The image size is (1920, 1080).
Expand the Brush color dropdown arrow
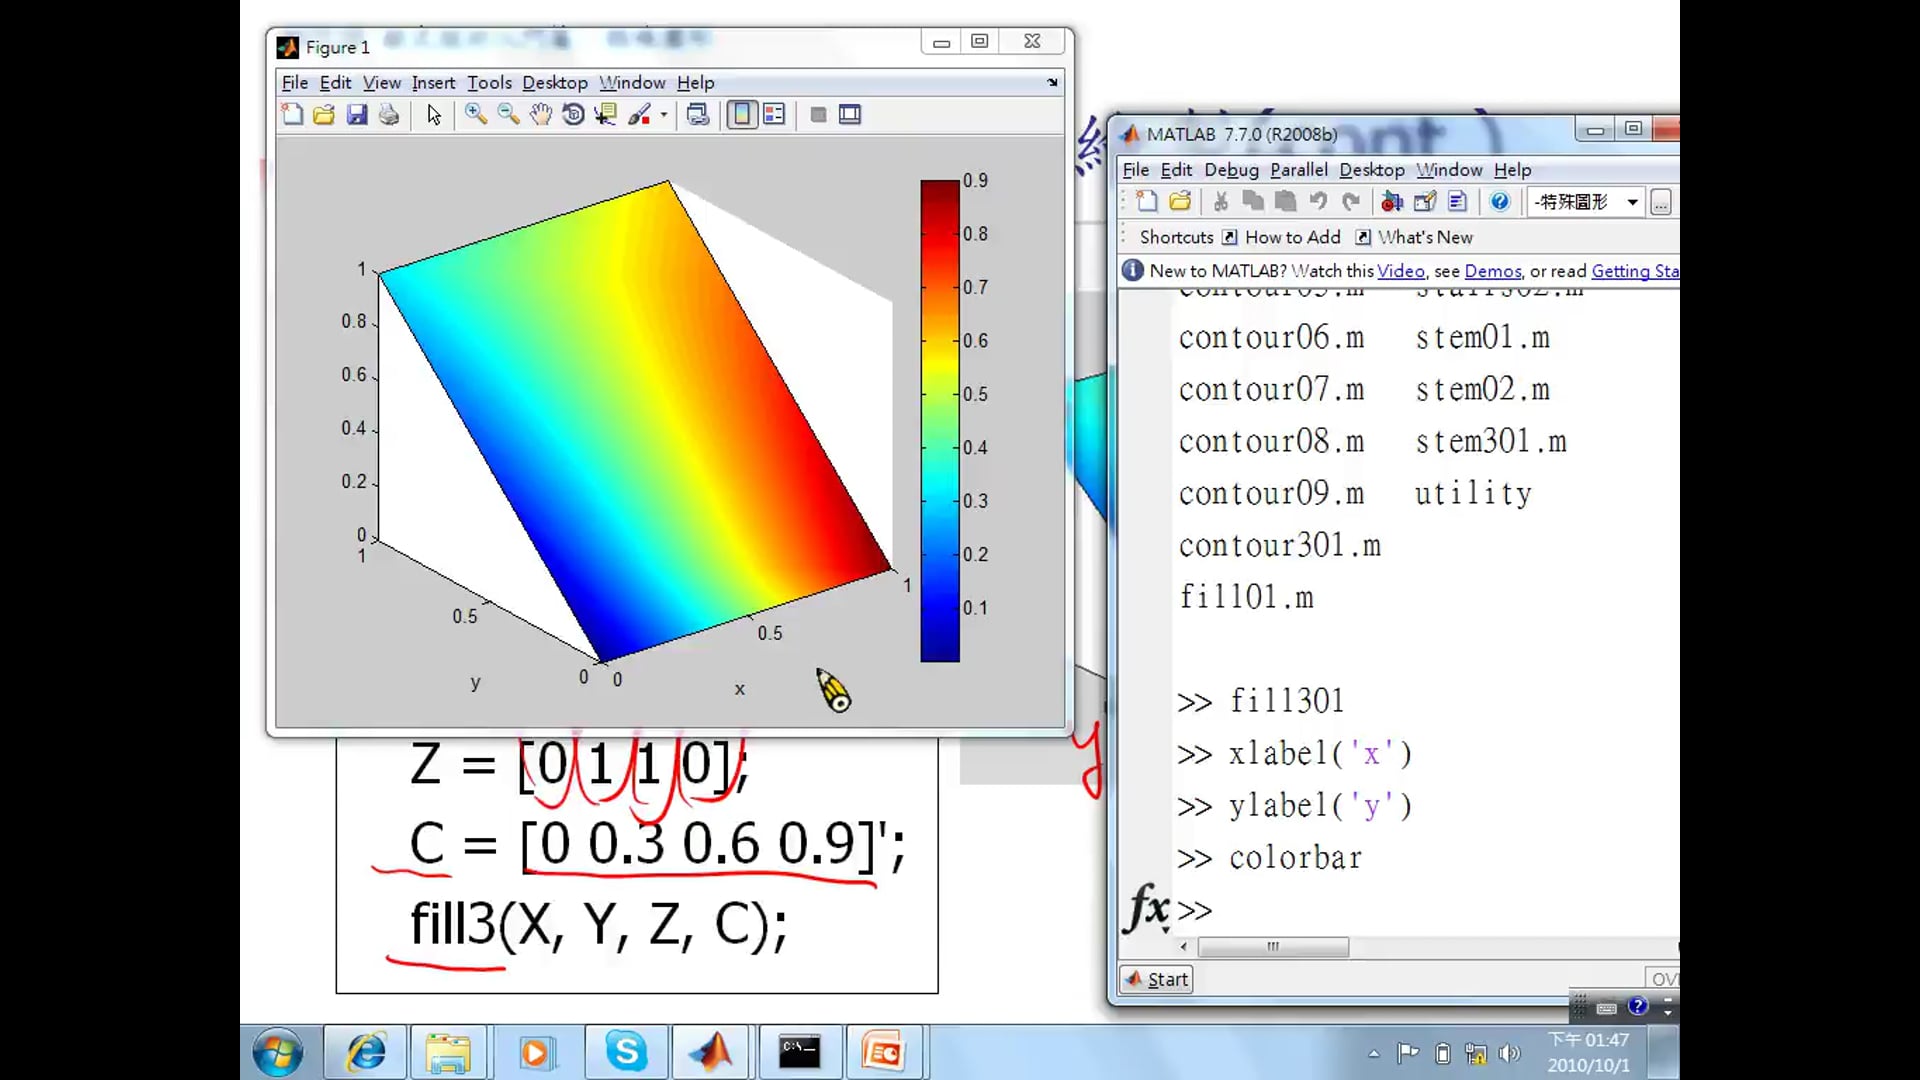point(663,115)
